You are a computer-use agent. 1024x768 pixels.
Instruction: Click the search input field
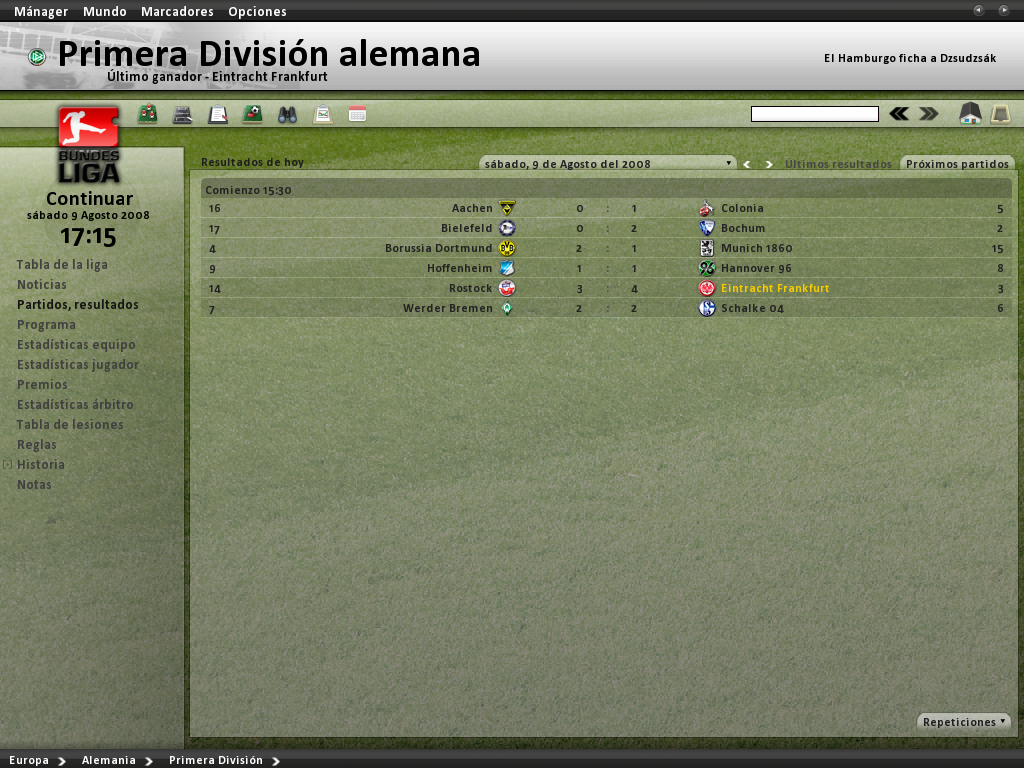coord(814,114)
